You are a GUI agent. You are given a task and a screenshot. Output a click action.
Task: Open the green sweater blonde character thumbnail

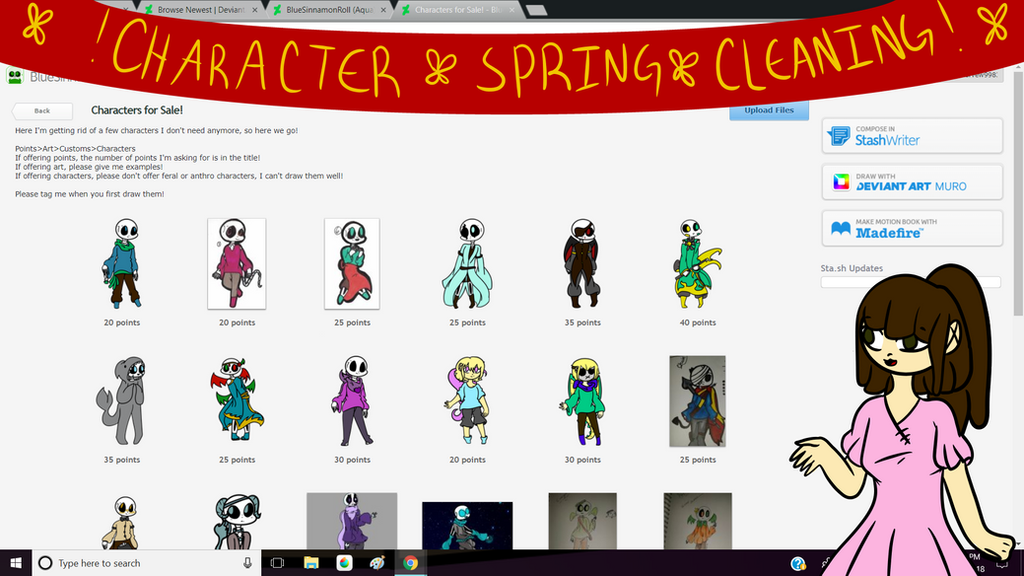pos(583,401)
